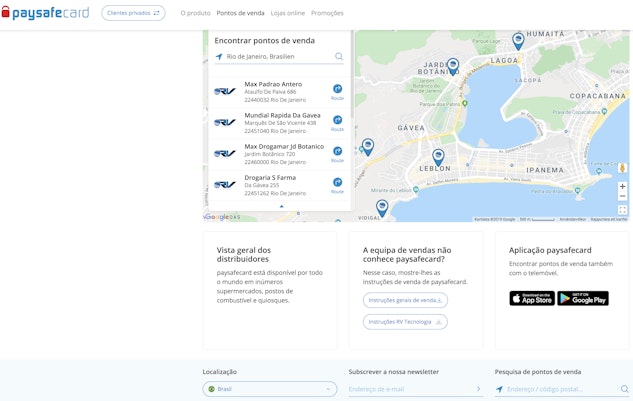Click RV logo beside Max Padrao Antero

224,92
